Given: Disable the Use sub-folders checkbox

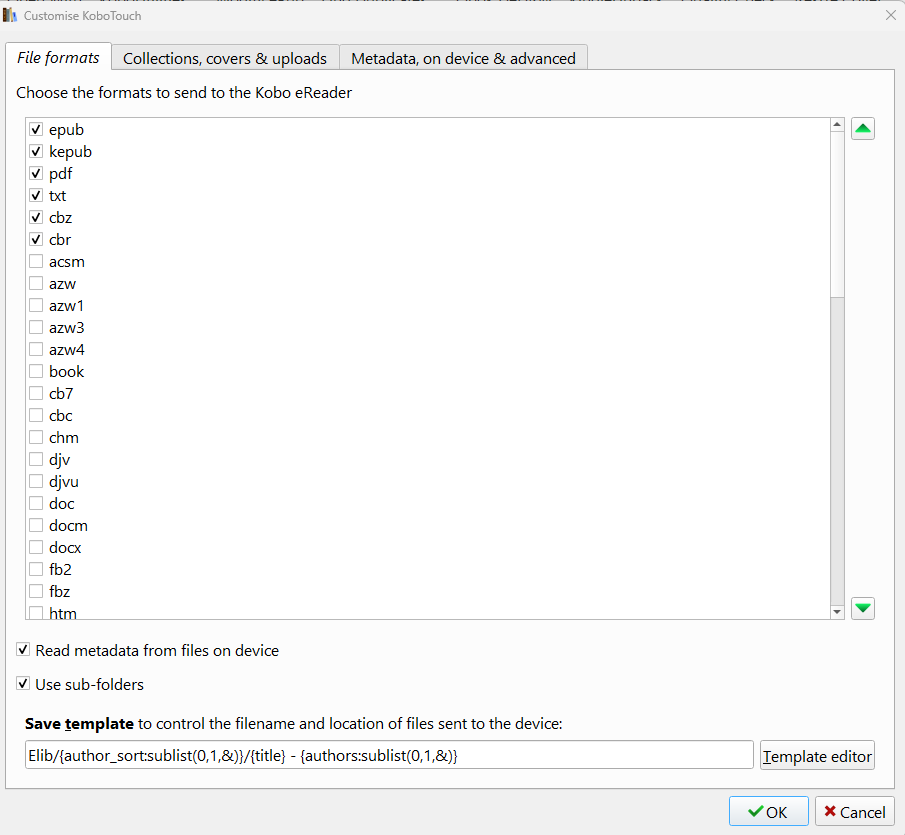Looking at the screenshot, I should 23,684.
